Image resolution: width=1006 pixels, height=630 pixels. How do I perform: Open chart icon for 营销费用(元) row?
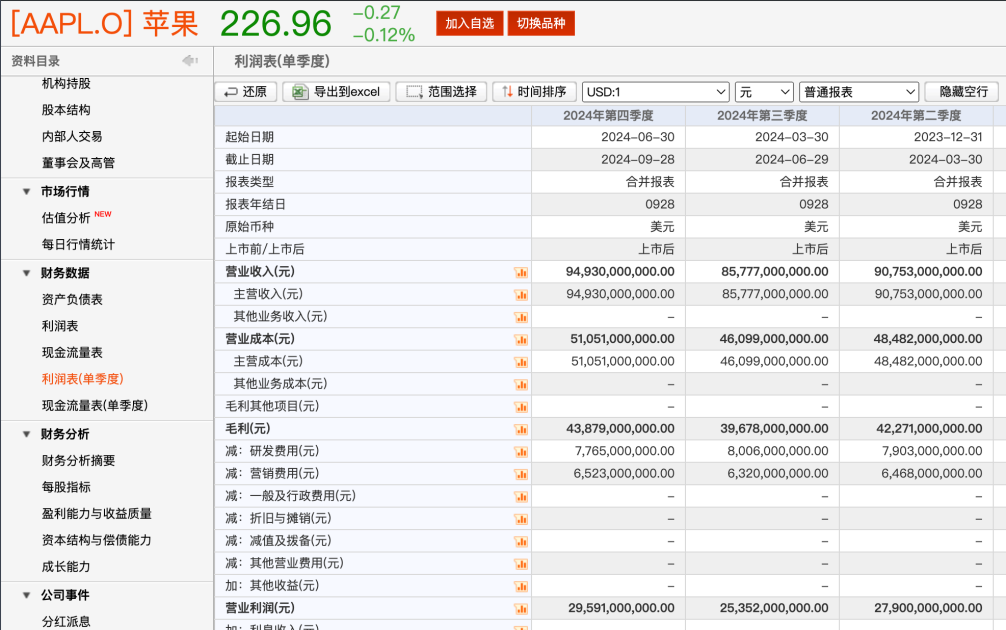coord(521,475)
